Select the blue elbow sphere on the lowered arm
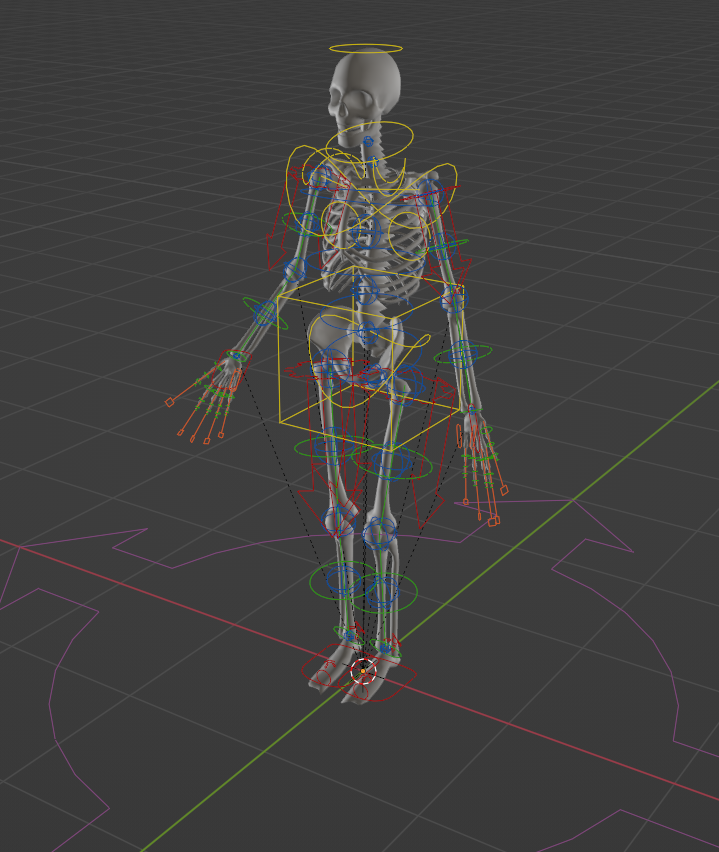Viewport: 719px width, 852px height. (454, 298)
